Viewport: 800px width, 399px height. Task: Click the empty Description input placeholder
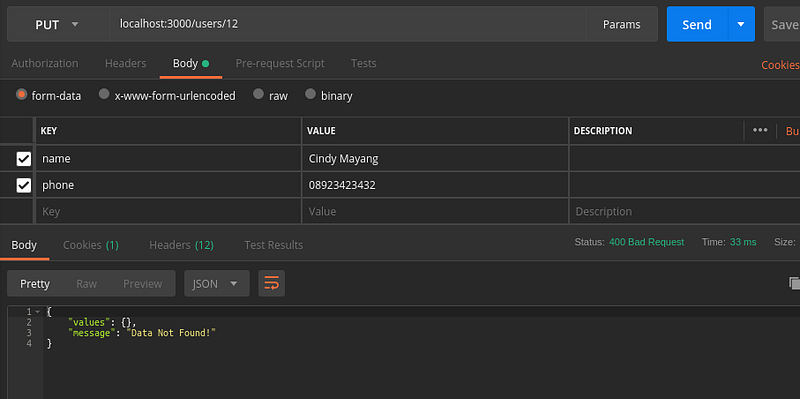(x=684, y=211)
